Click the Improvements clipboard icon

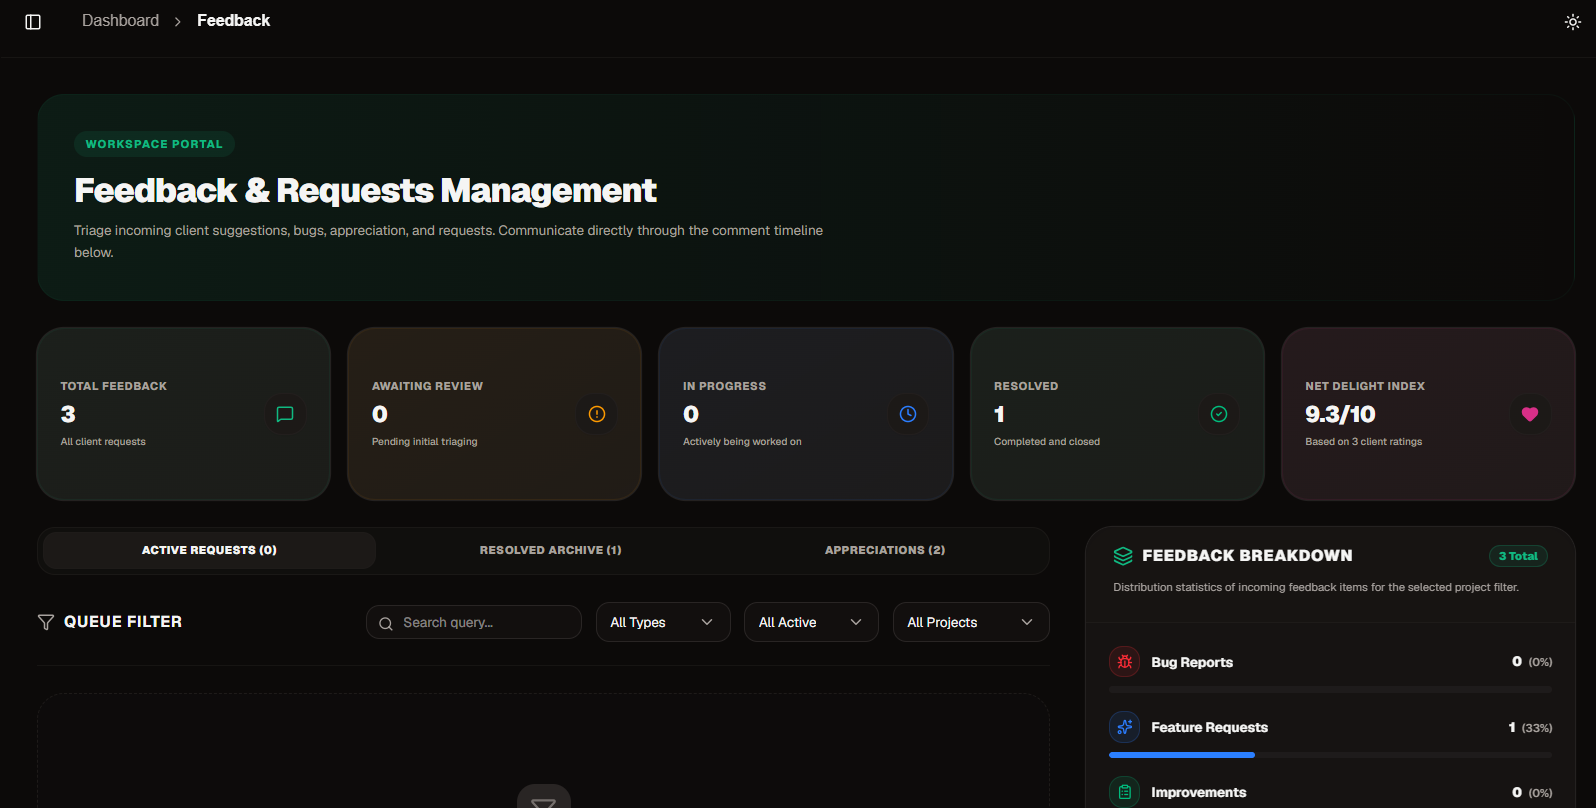click(1125, 792)
